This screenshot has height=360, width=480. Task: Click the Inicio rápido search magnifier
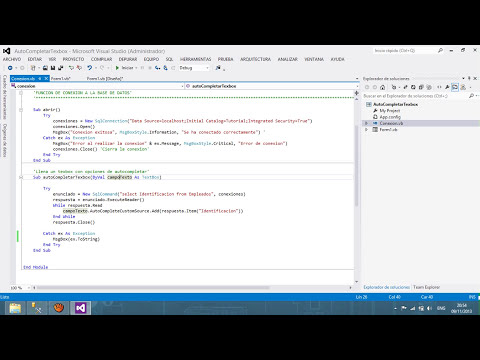pos(440,51)
